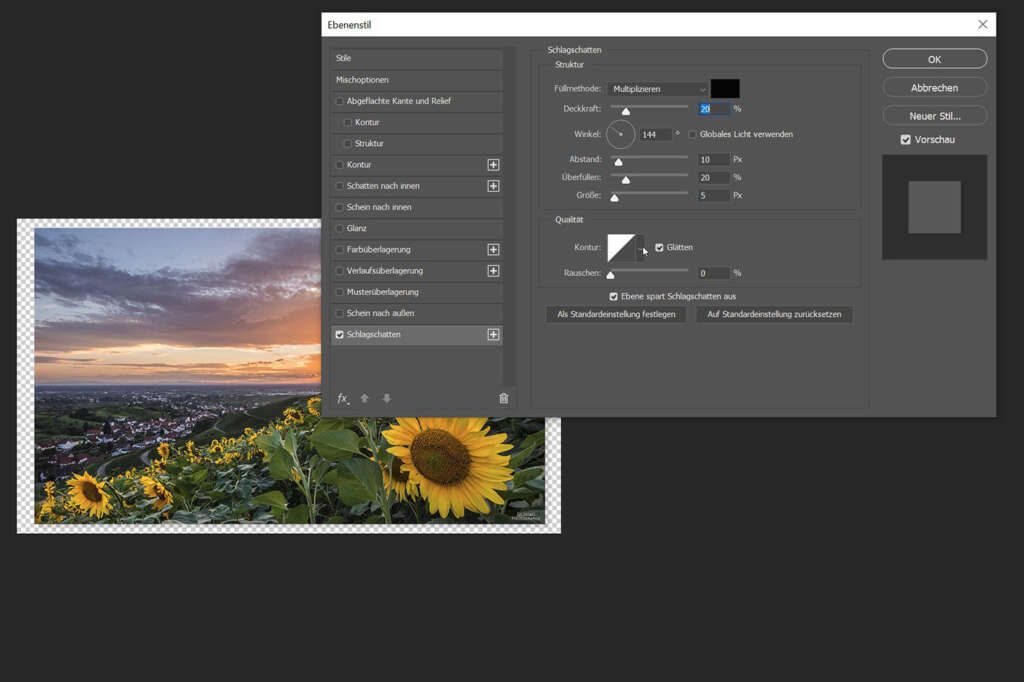The image size is (1024, 682).
Task: Click the move effect down arrow
Action: click(x=387, y=398)
